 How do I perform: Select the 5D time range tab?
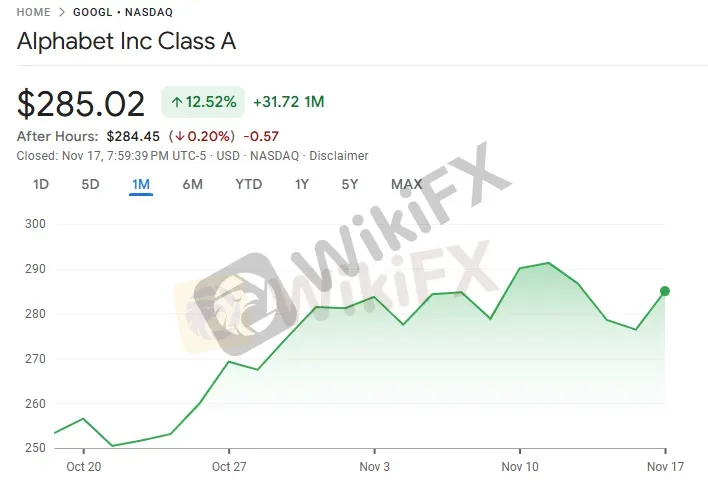coord(90,184)
